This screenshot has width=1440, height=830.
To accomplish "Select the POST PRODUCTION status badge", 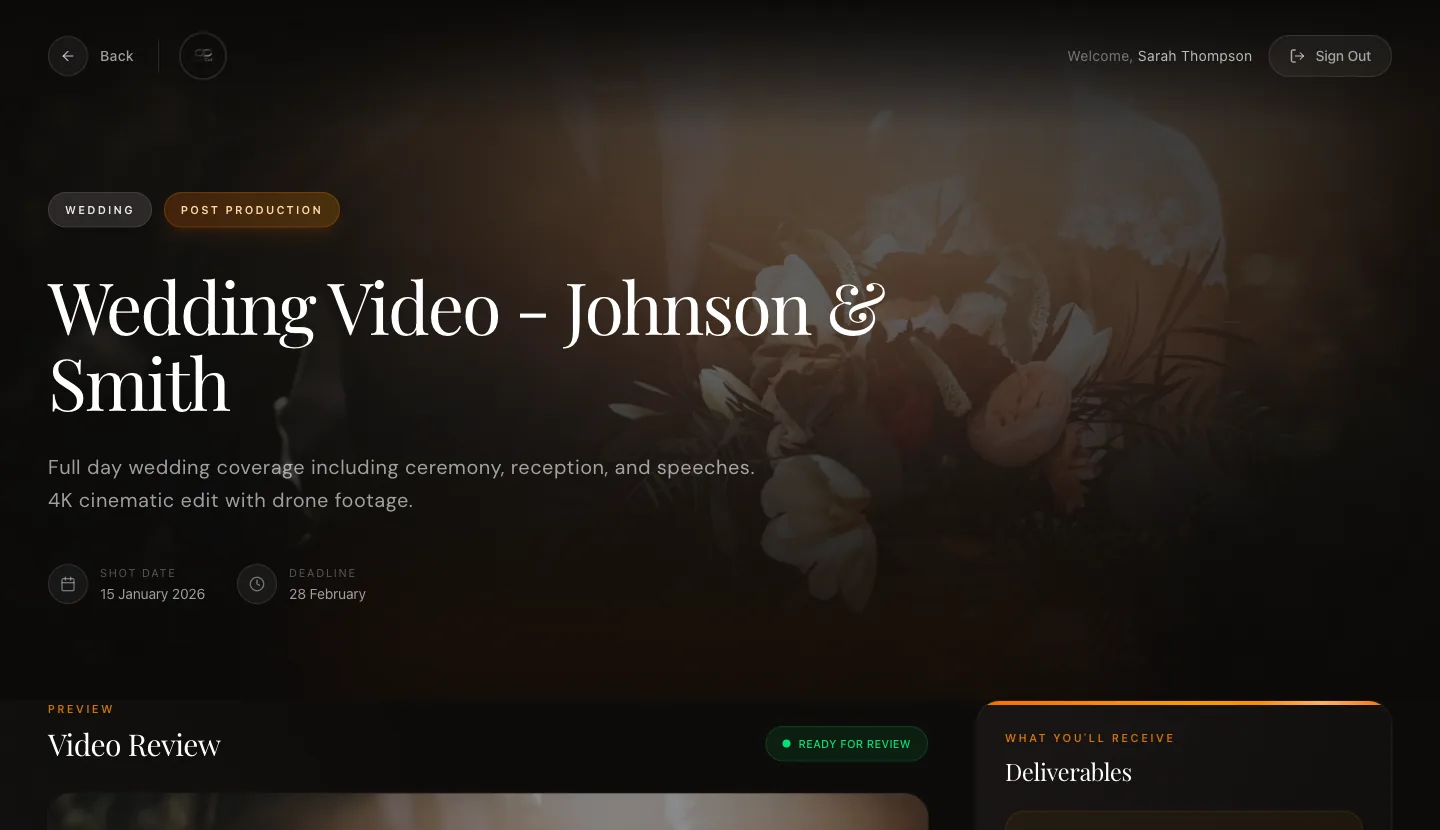I will (x=252, y=210).
